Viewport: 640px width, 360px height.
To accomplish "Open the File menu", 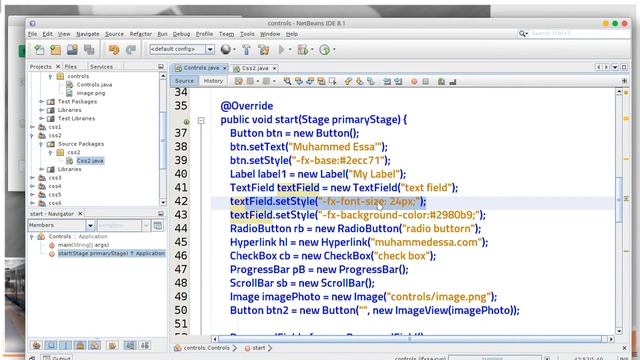I will click(33, 34).
